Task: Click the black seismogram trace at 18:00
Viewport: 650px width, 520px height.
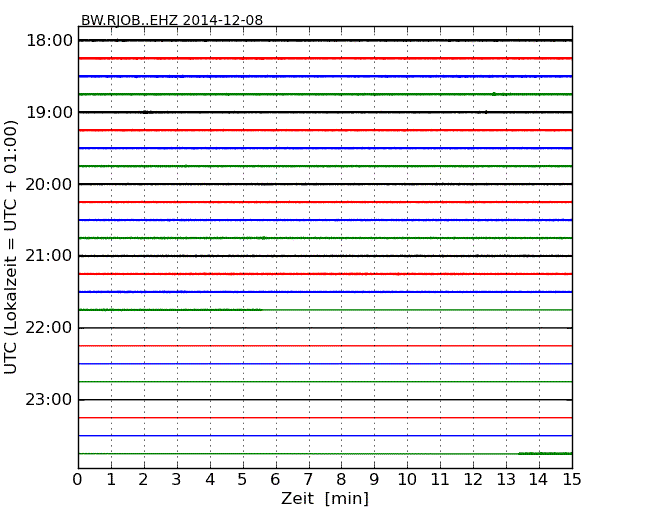Action: click(325, 40)
